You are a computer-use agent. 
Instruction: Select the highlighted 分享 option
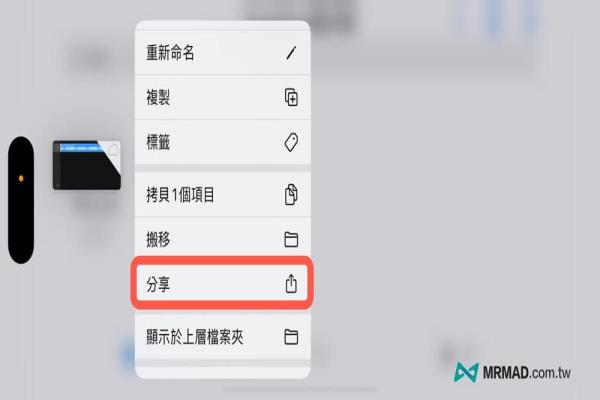(222, 284)
